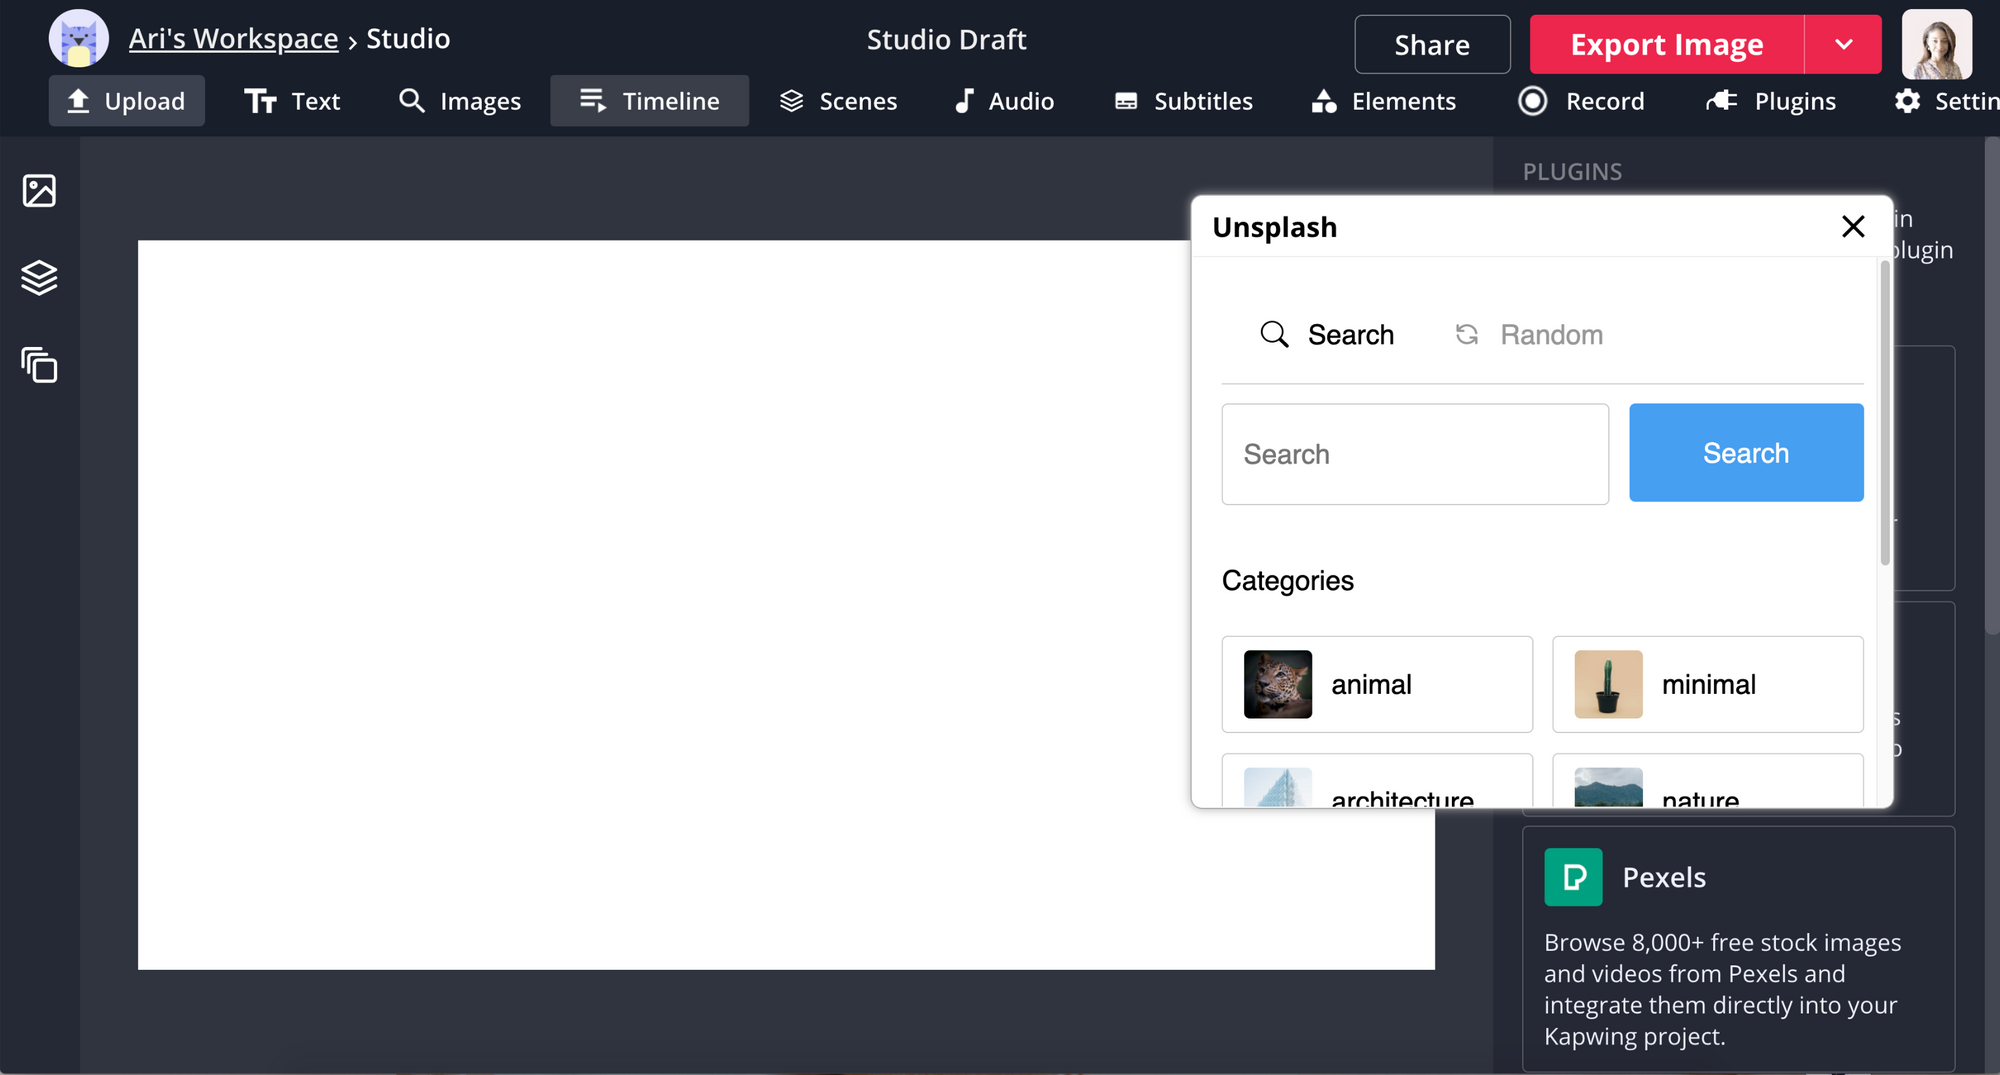Choose the minimal category

(1707, 685)
